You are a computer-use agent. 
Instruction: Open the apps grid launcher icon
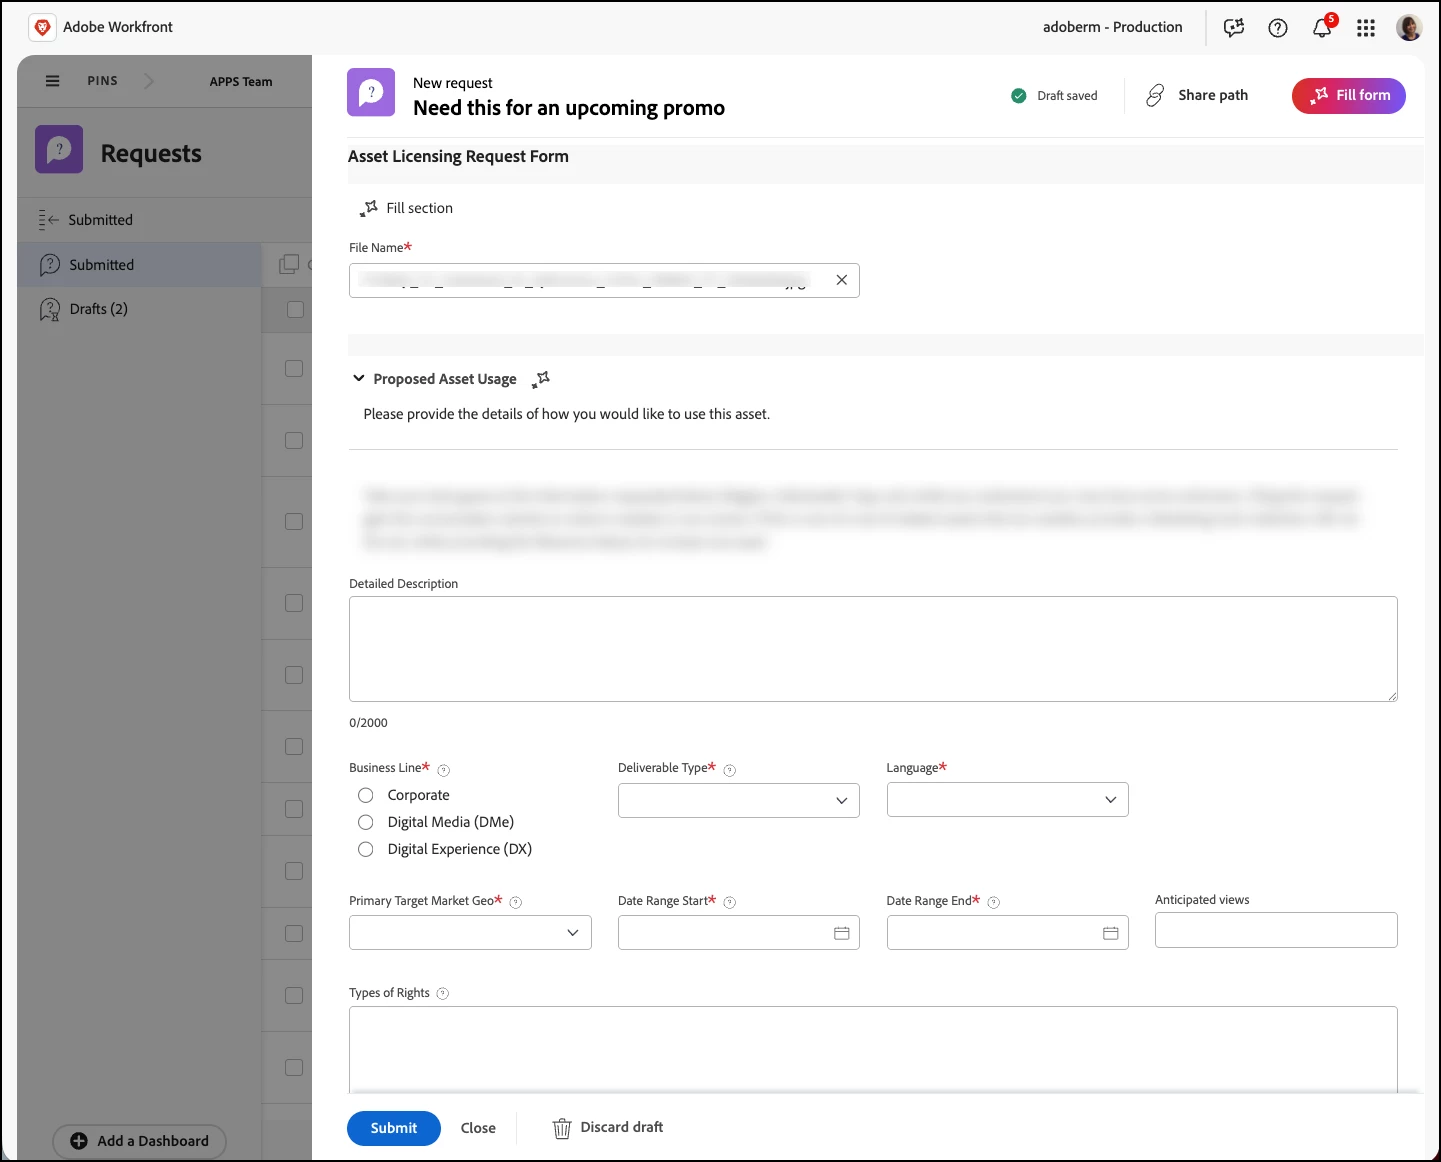(x=1366, y=28)
